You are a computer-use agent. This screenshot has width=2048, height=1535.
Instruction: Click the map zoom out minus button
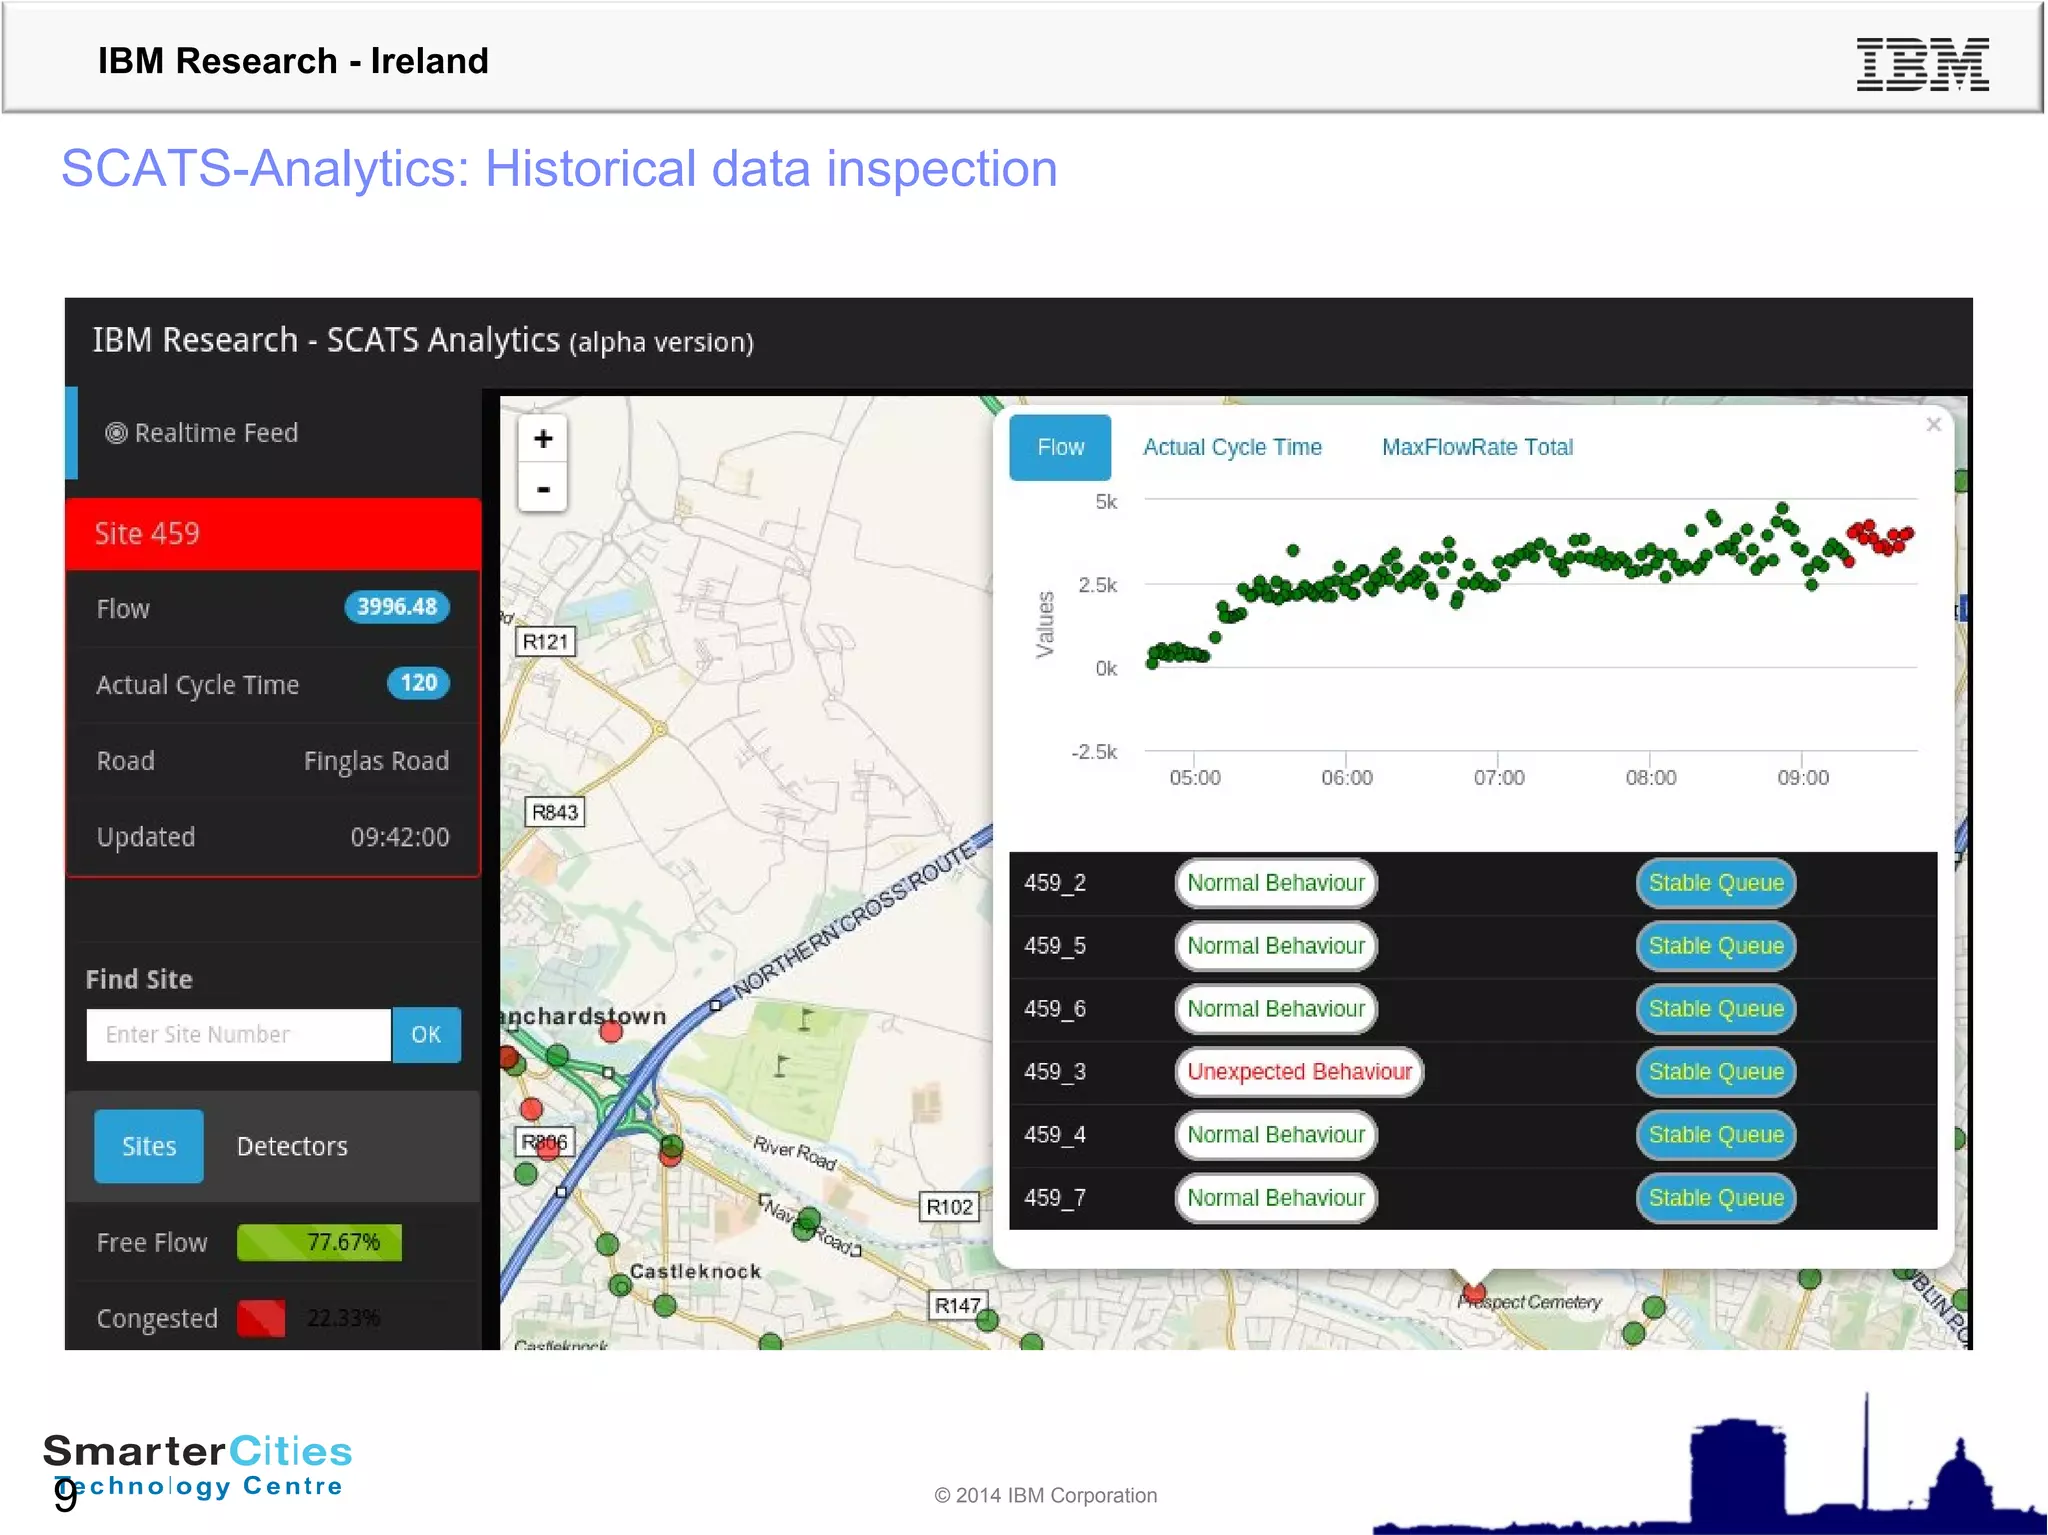coord(543,489)
